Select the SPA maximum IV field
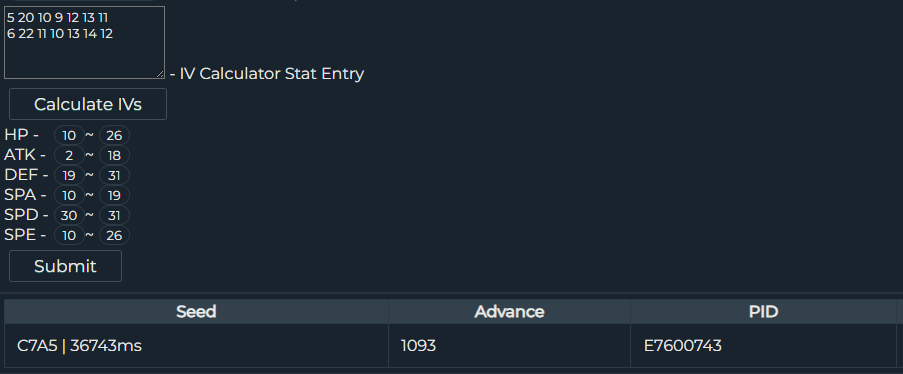Image resolution: width=903 pixels, height=374 pixels. pyautogui.click(x=114, y=195)
